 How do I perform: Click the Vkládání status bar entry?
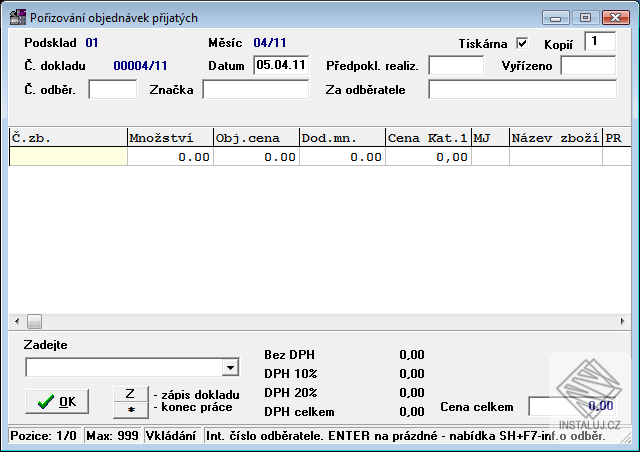(171, 436)
